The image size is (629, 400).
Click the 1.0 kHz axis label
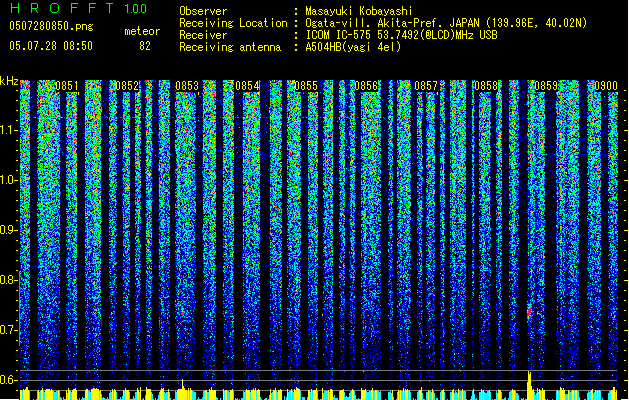(8, 180)
